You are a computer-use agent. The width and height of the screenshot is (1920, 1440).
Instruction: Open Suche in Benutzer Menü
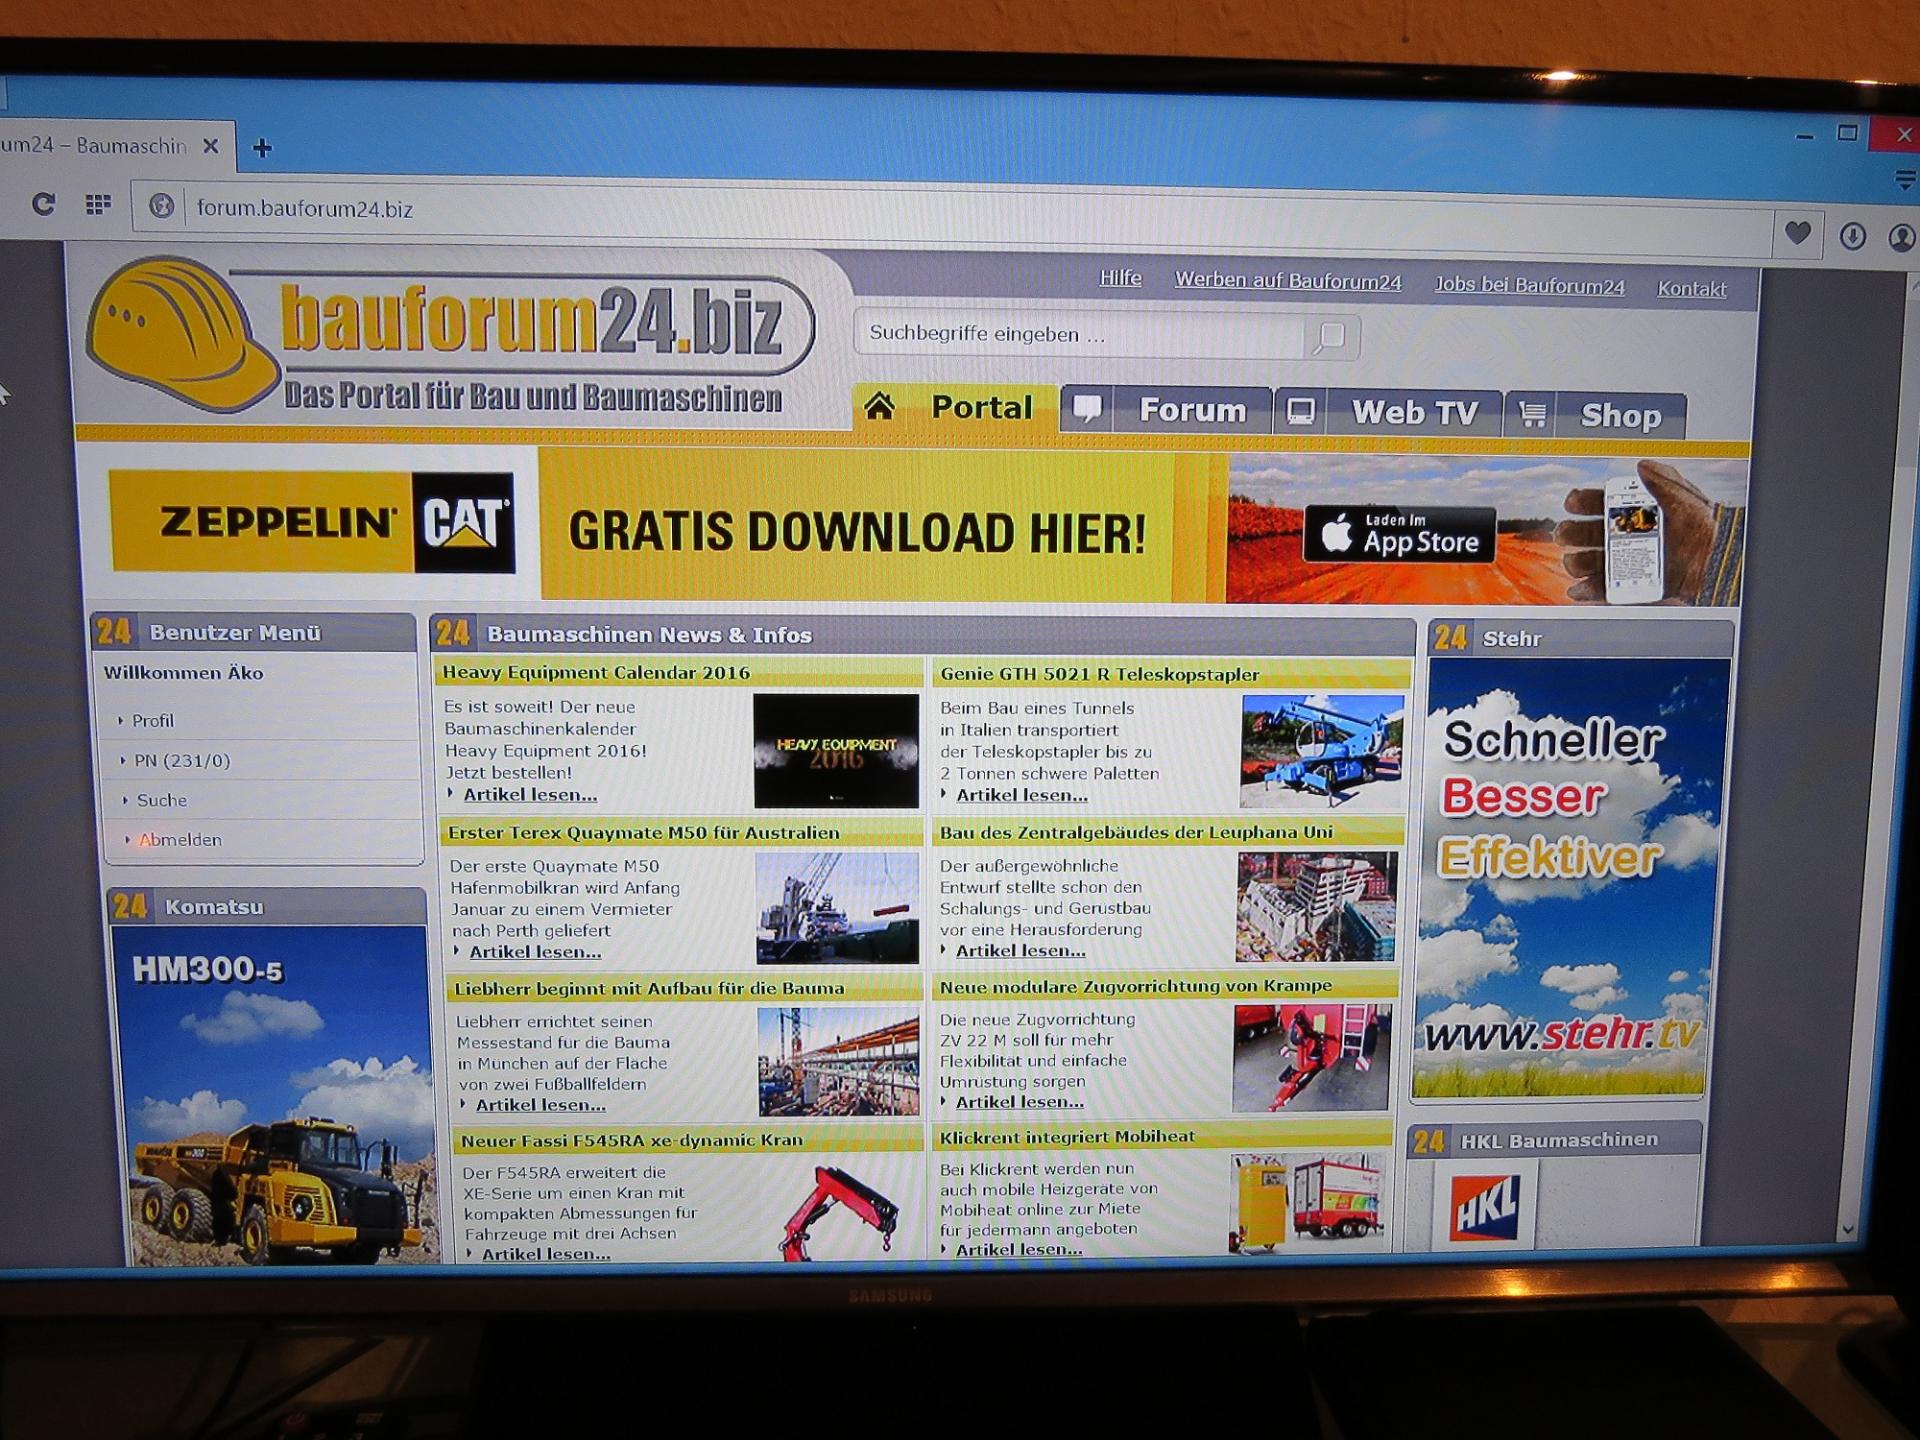161,800
